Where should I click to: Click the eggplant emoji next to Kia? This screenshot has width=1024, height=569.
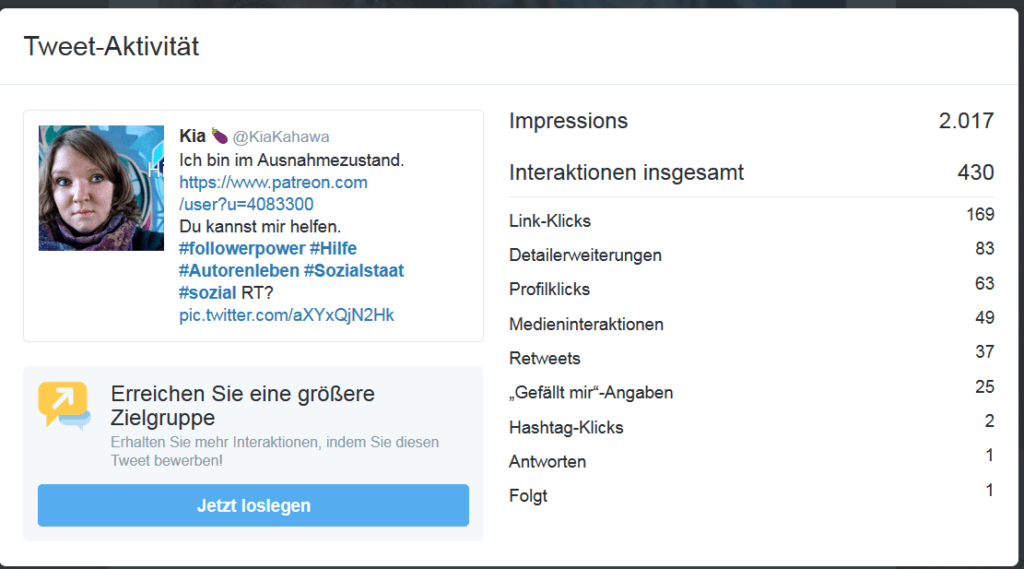pos(219,136)
